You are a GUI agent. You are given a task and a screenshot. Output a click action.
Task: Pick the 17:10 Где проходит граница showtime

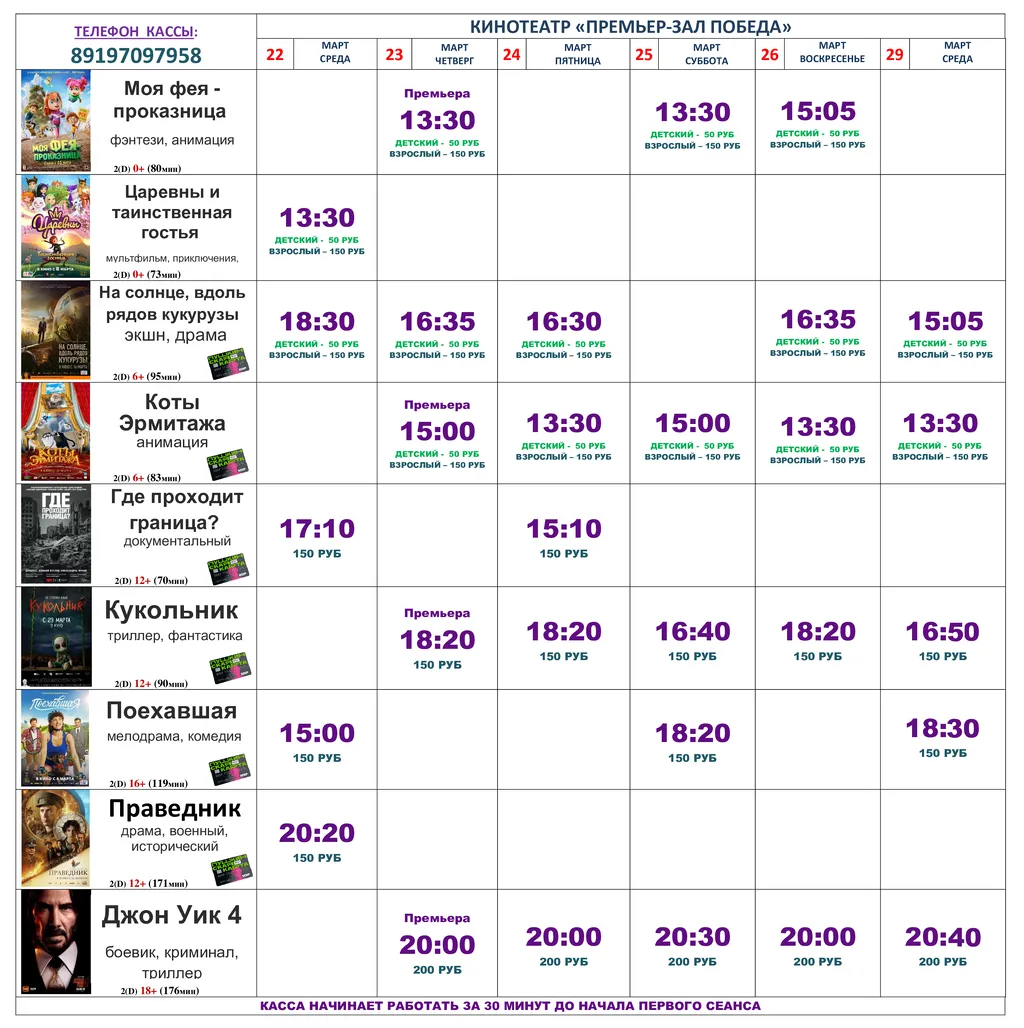coord(317,529)
